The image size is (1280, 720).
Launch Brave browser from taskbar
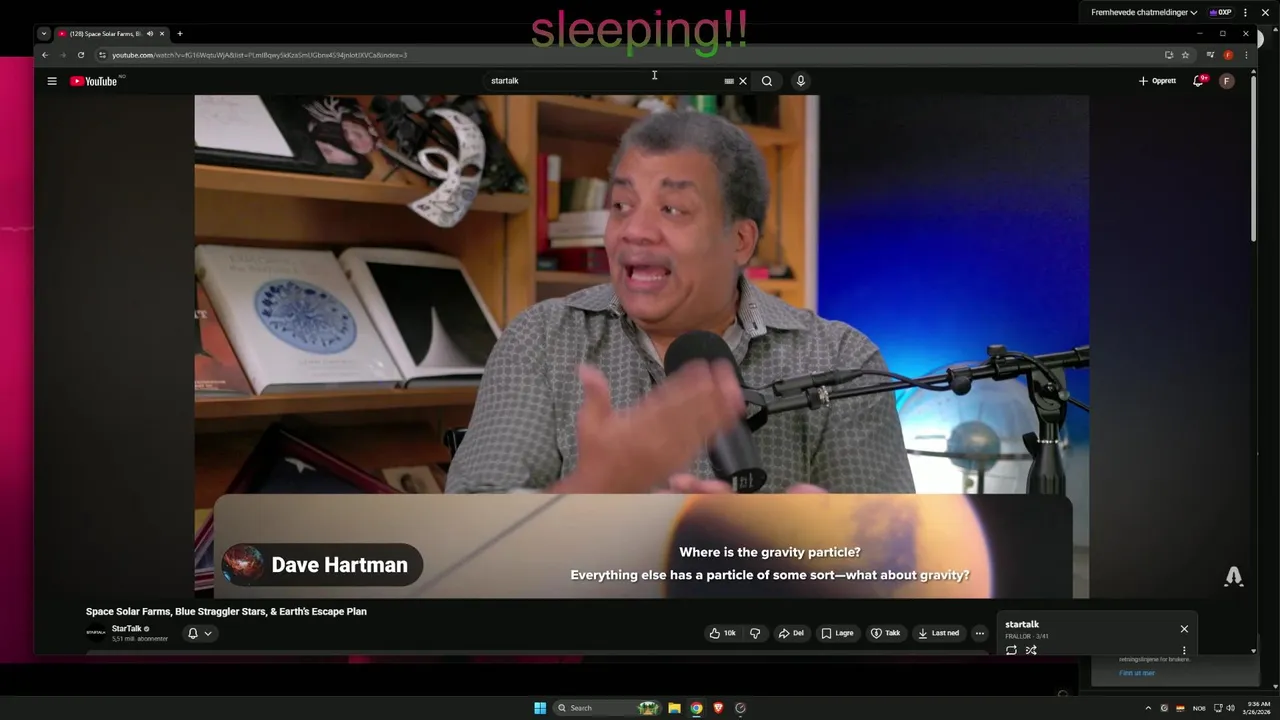(718, 708)
